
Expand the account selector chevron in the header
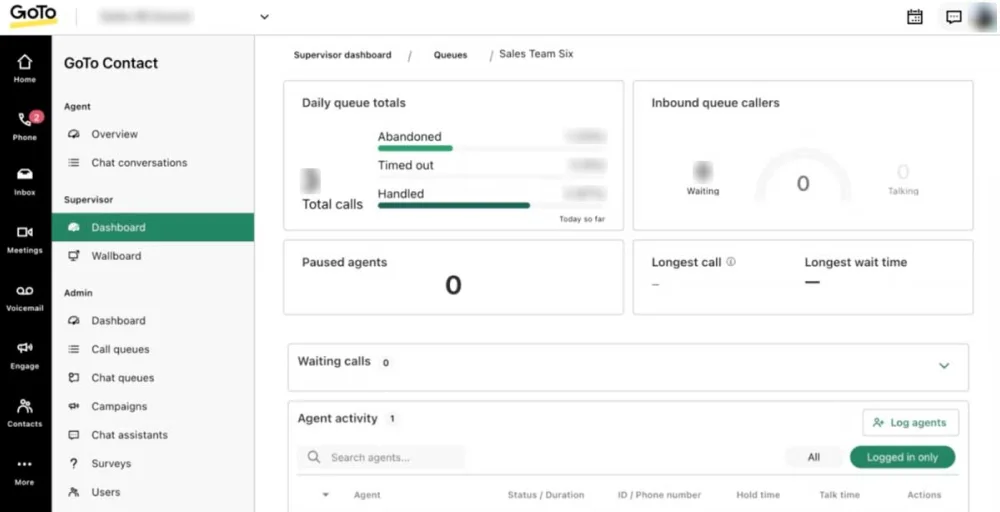264,17
